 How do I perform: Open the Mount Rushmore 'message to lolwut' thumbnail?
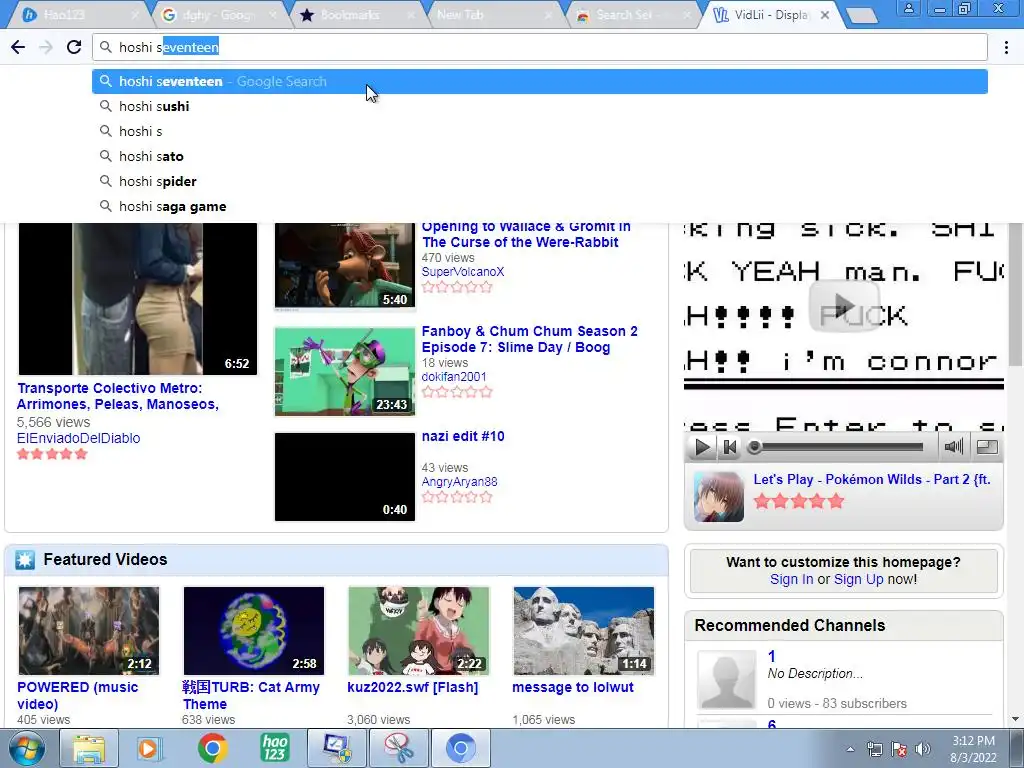[x=584, y=631]
